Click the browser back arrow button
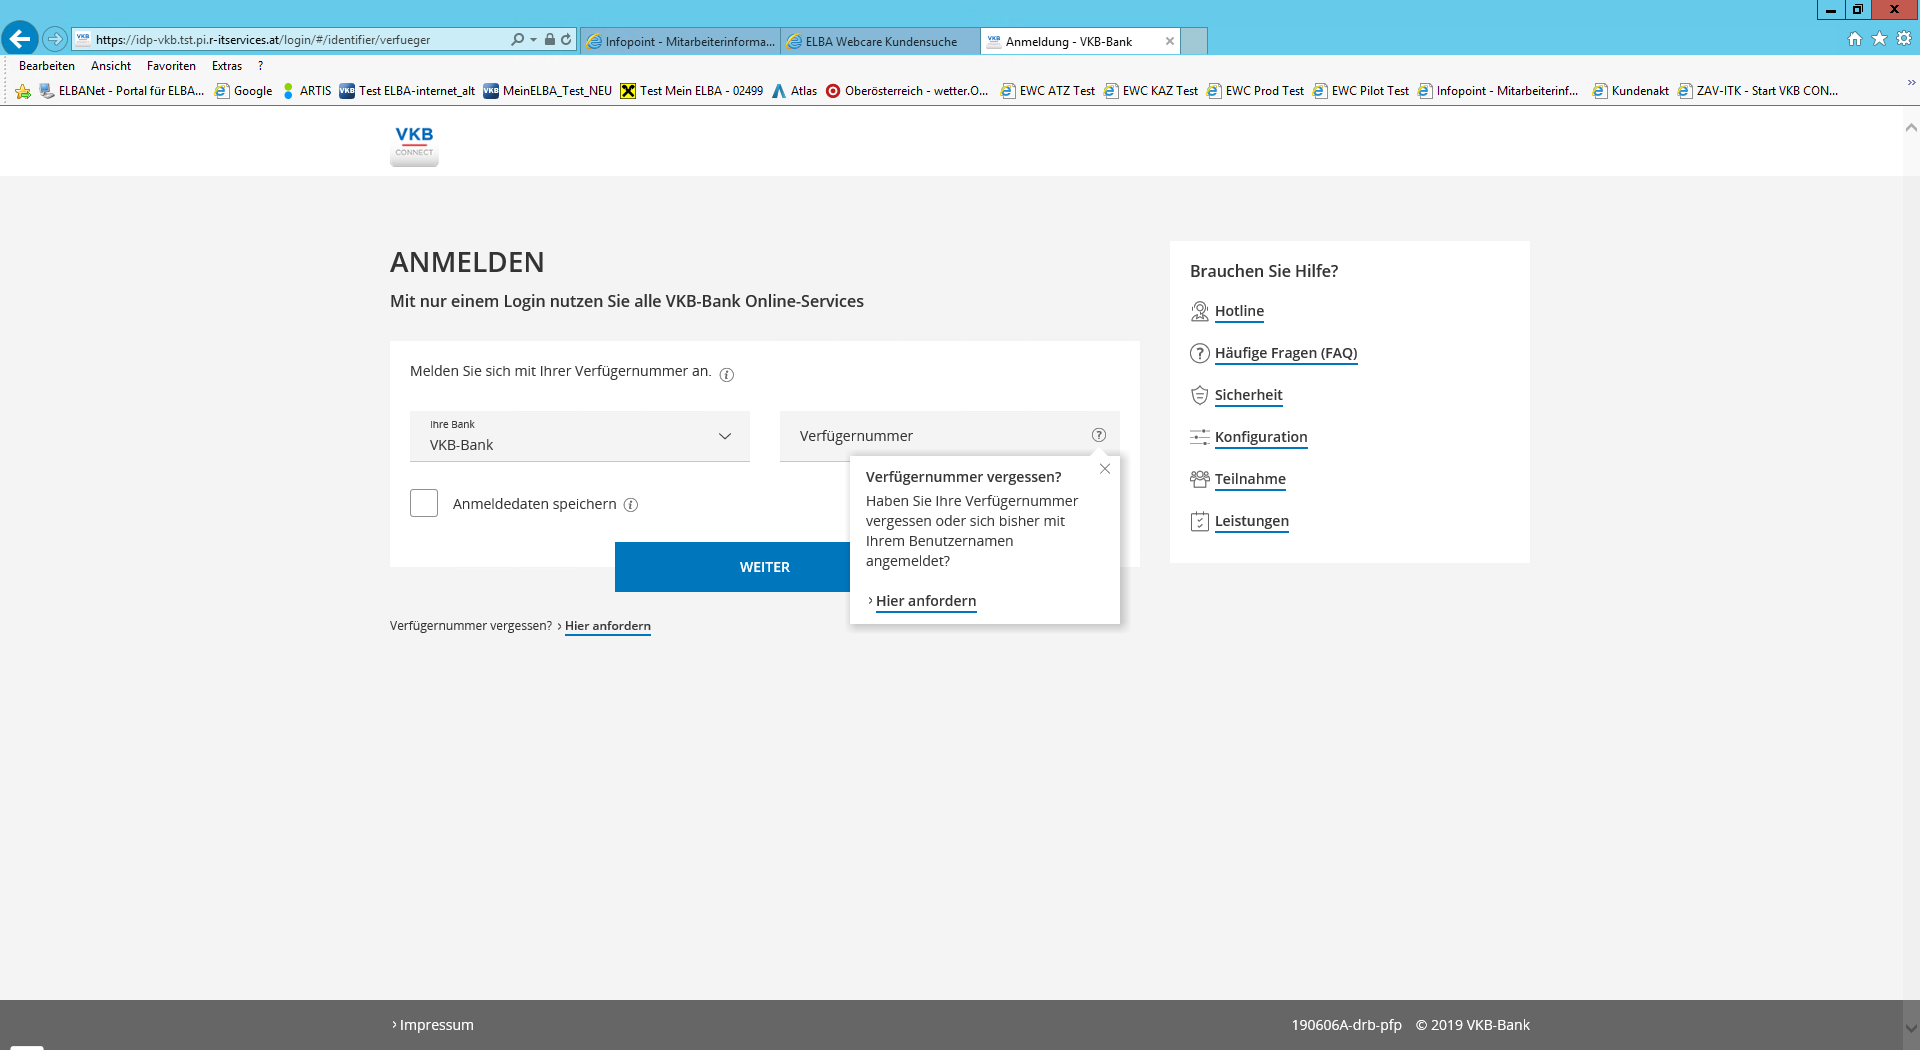 coord(20,39)
